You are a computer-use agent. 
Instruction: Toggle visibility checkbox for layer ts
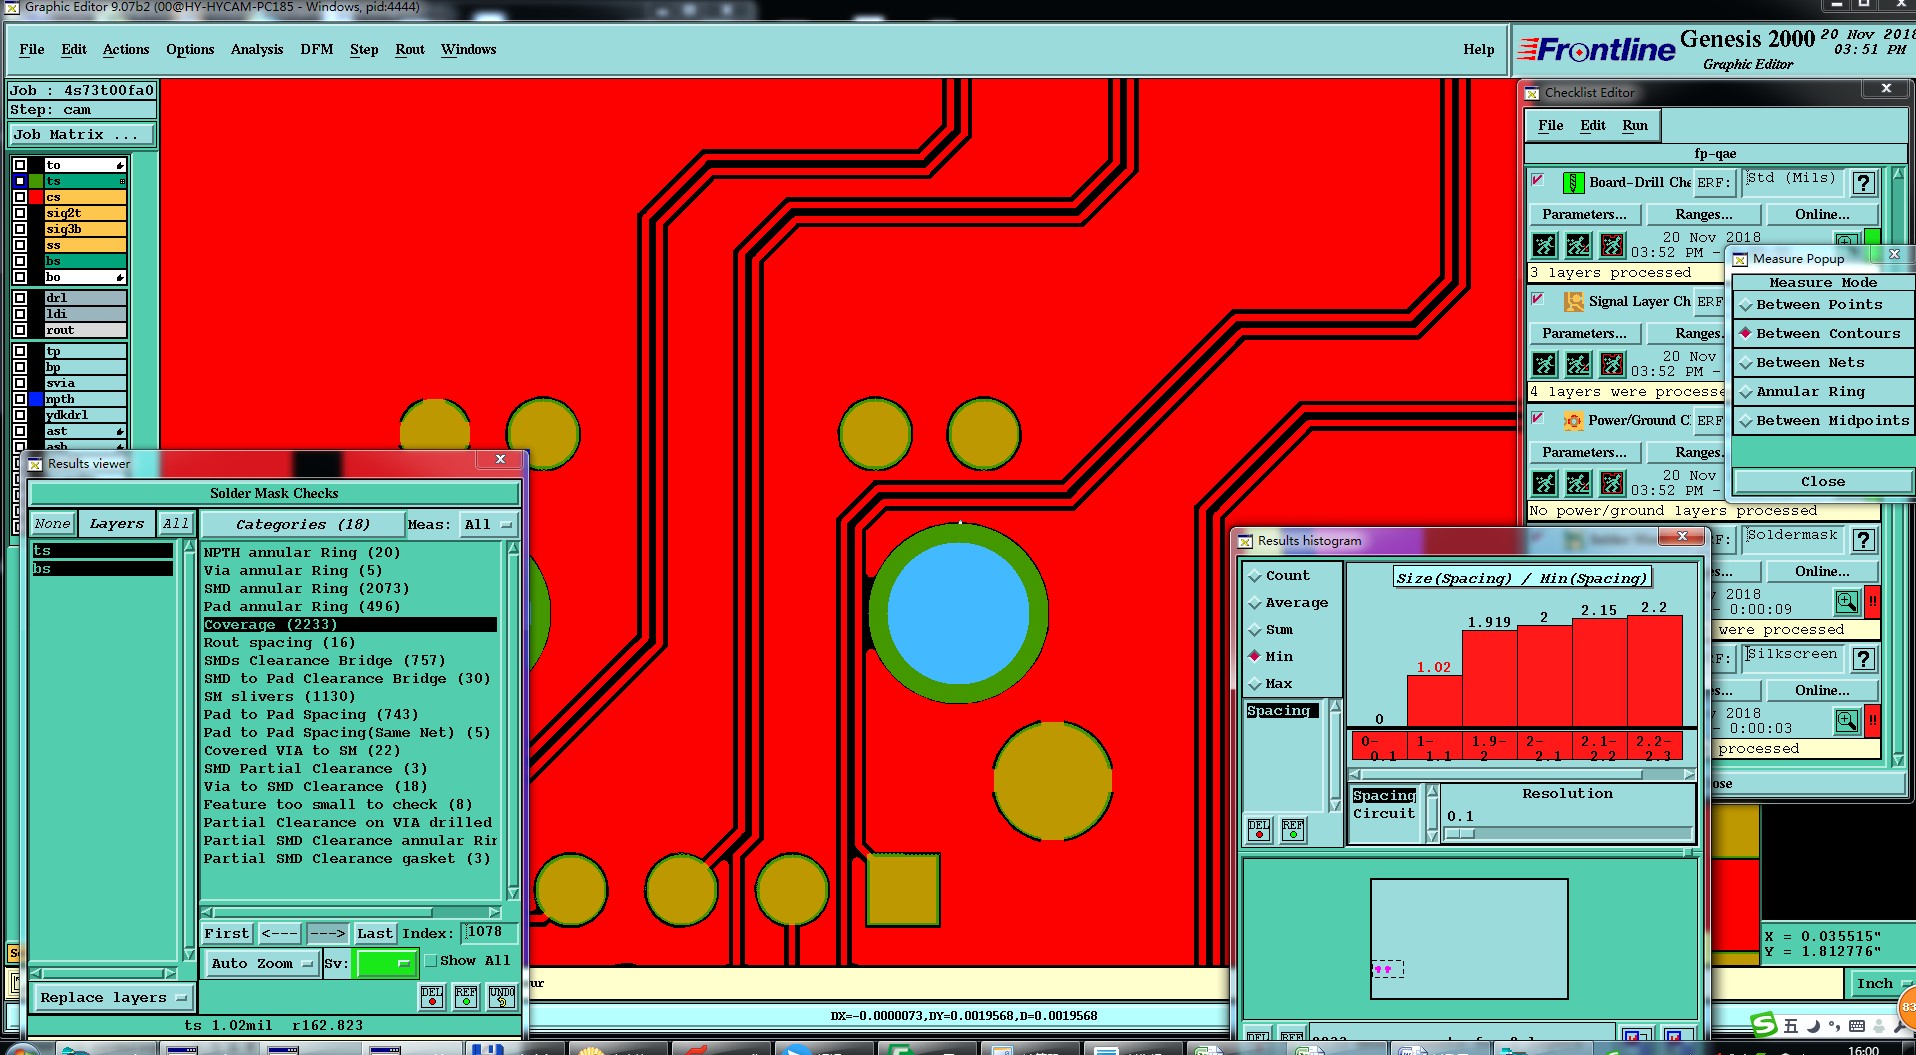point(20,181)
